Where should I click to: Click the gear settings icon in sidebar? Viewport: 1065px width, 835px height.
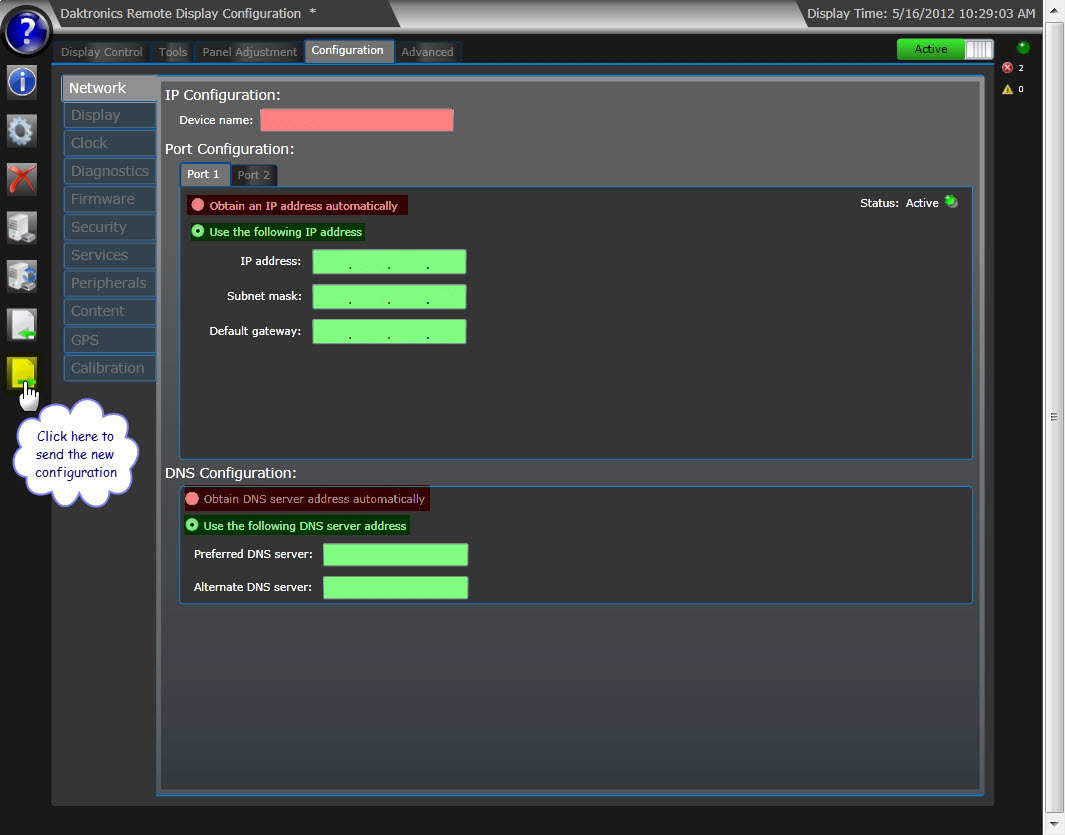point(22,130)
